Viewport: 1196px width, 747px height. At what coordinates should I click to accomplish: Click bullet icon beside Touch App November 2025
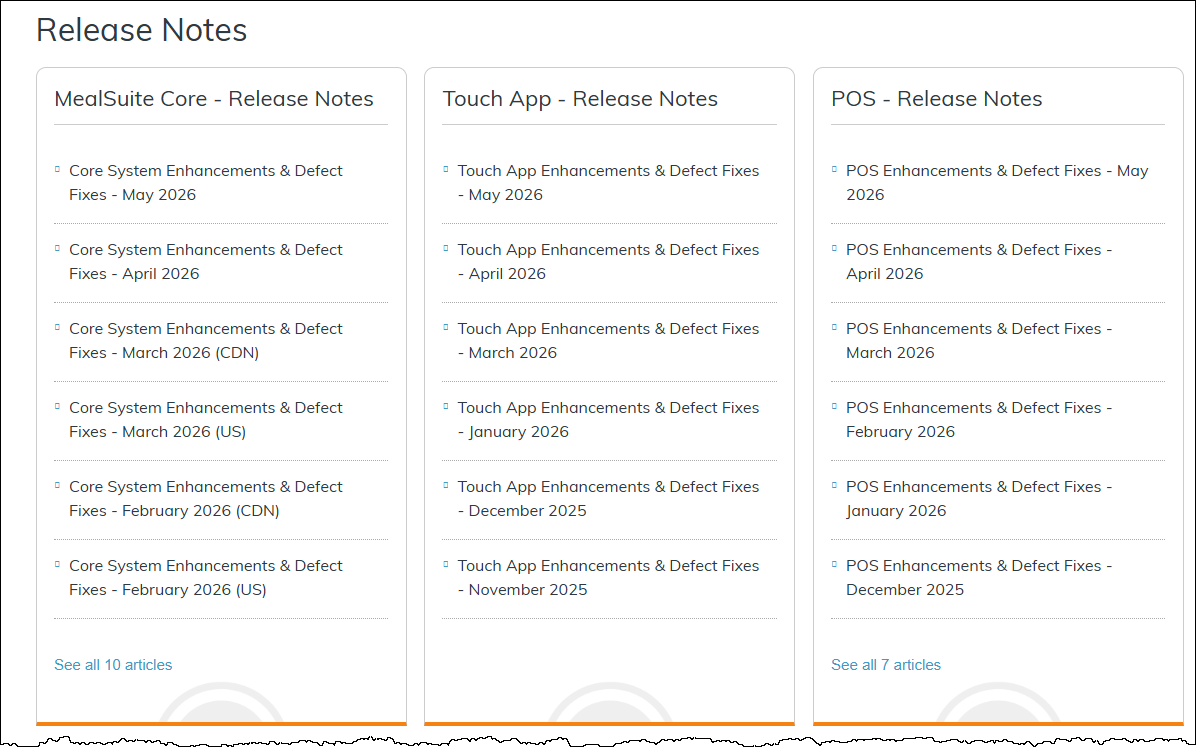[445, 564]
